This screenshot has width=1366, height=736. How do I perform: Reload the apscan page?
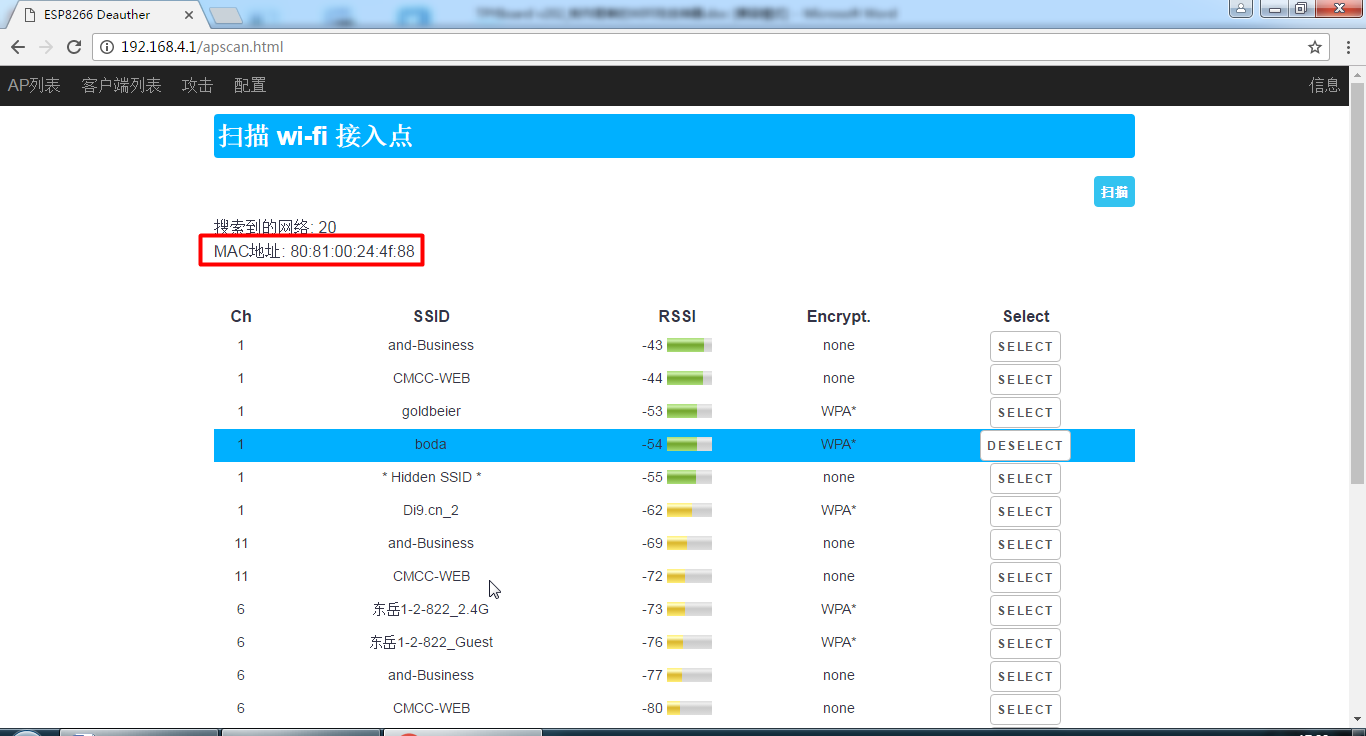coord(74,47)
